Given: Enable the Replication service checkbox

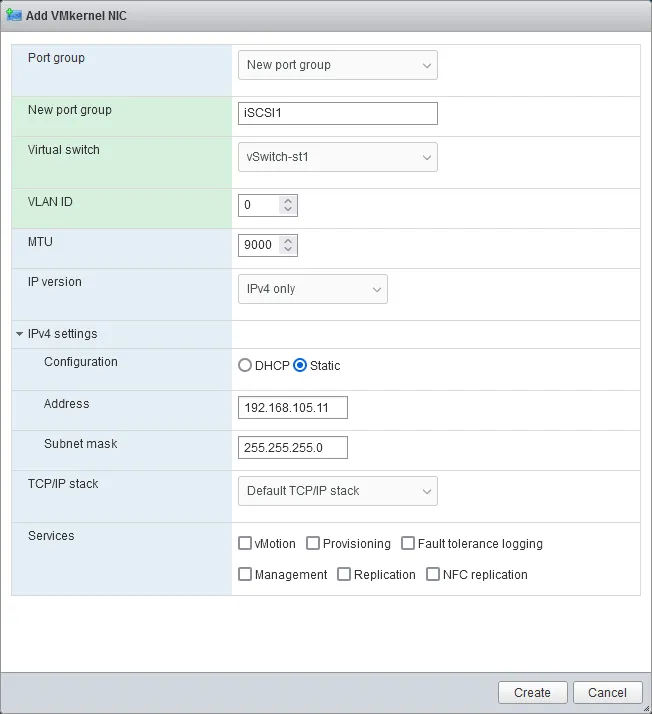Looking at the screenshot, I should tap(344, 575).
